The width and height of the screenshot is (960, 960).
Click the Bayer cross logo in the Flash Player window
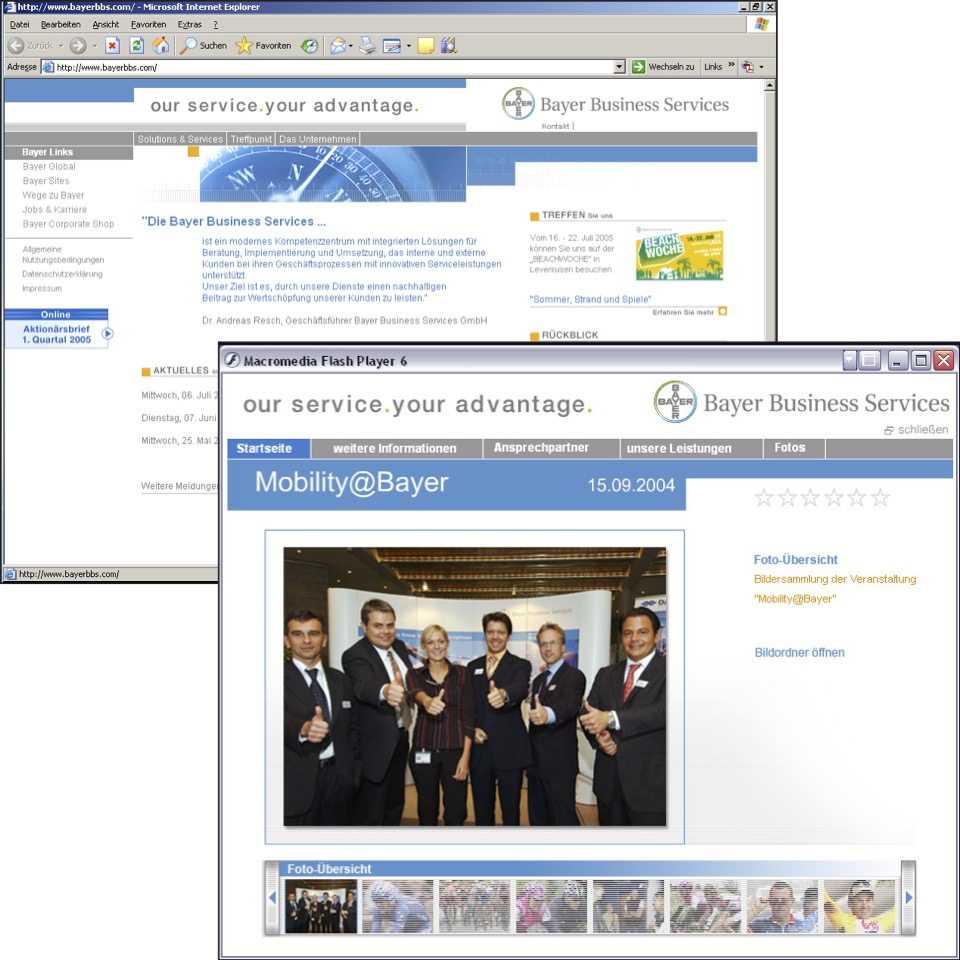675,402
